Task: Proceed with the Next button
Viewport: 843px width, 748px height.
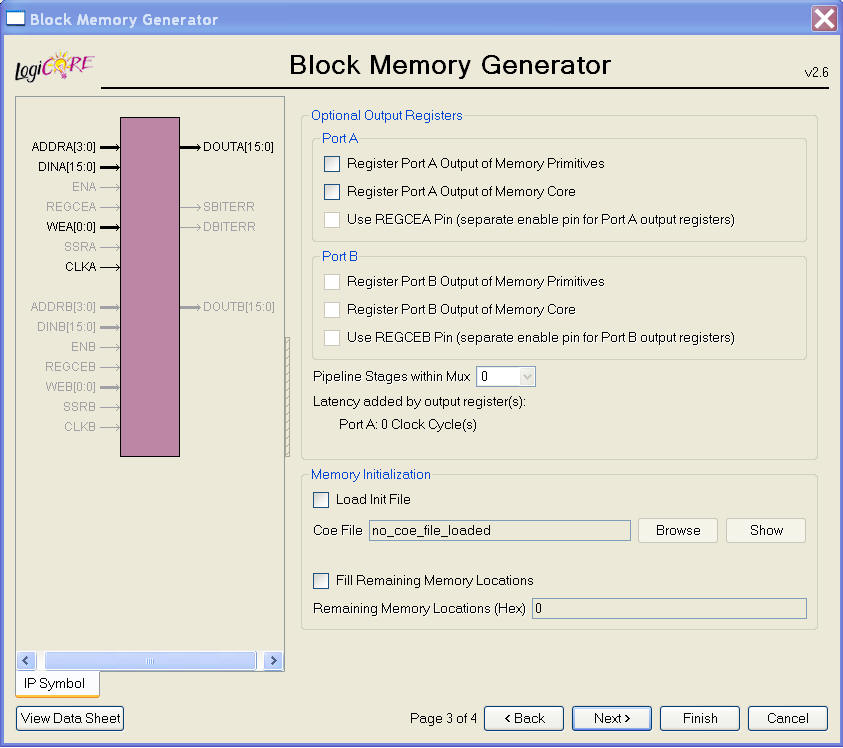Action: click(612, 718)
